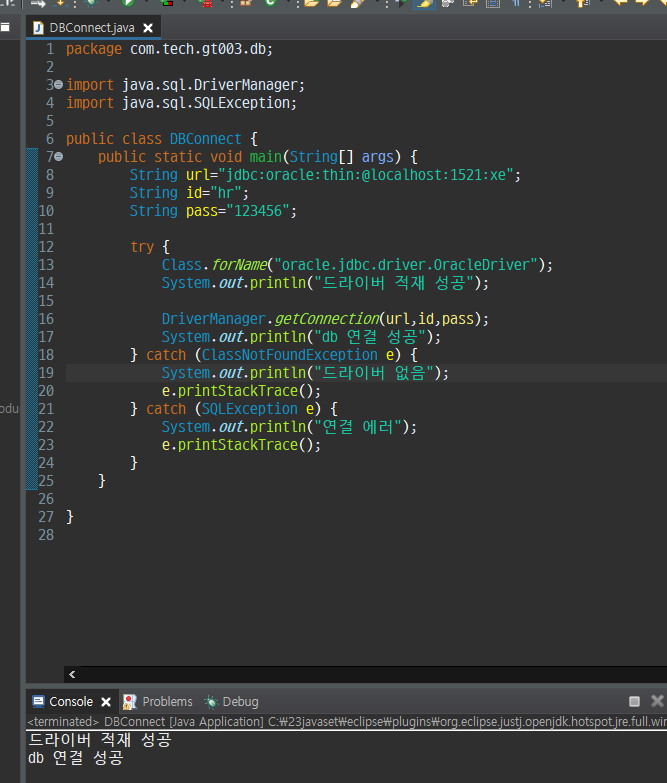The height and width of the screenshot is (783, 667).
Task: Click the console output "드라이버 적재 성공"
Action: (100, 740)
